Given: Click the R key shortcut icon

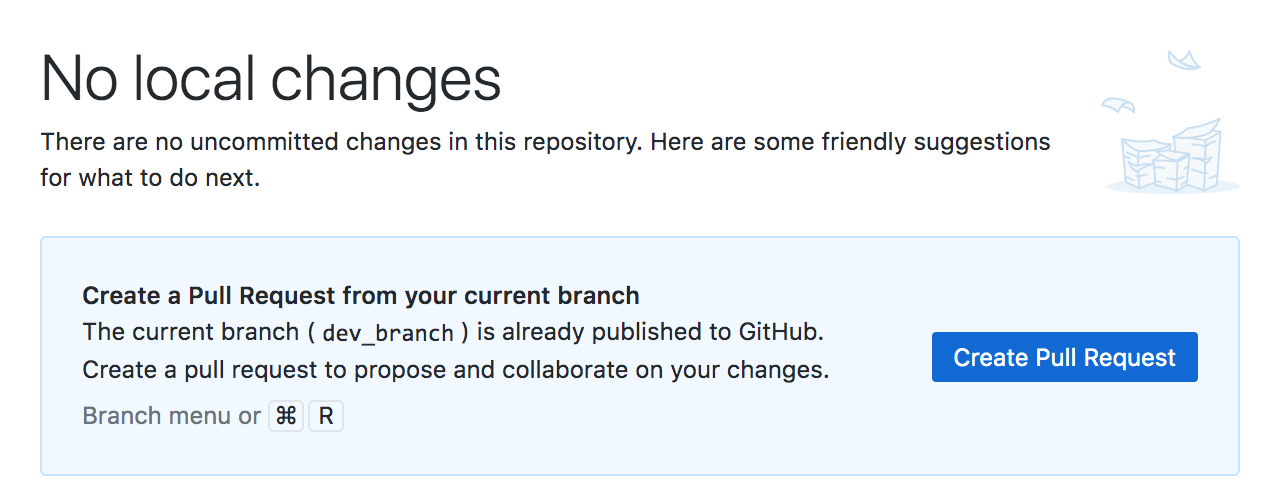Looking at the screenshot, I should coord(326,416).
